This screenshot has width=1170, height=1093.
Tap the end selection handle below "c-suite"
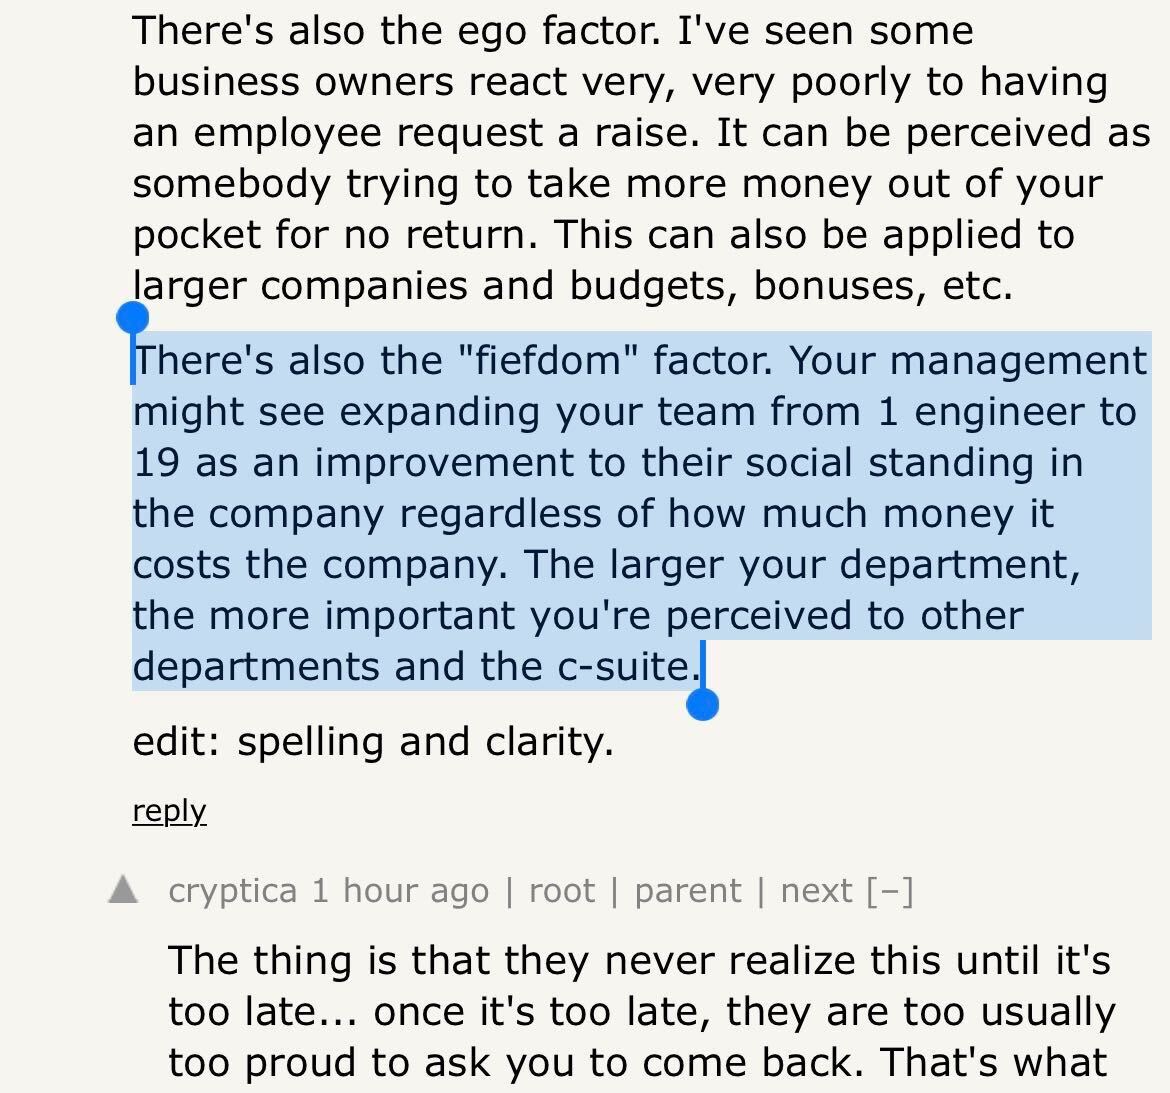[703, 705]
